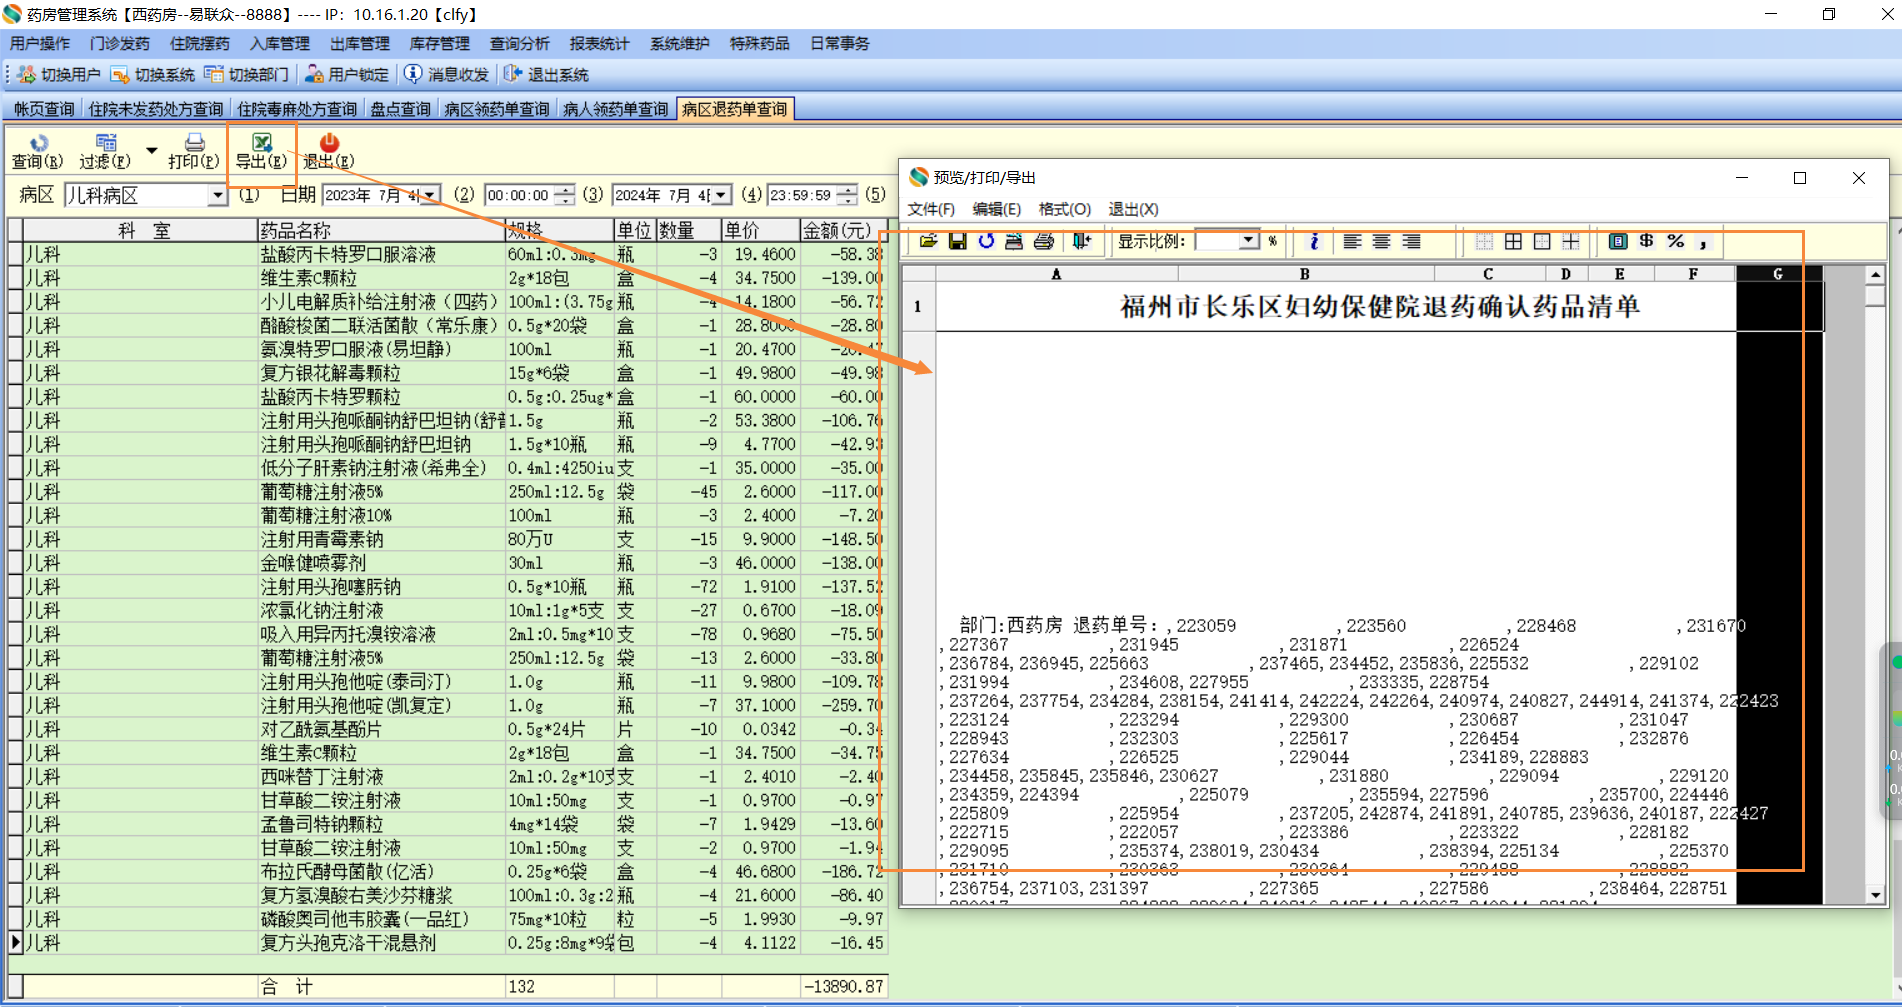Screen dimensions: 1902x1007
Task: Click the preview scrollbar down arrow
Action: [x=1876, y=895]
